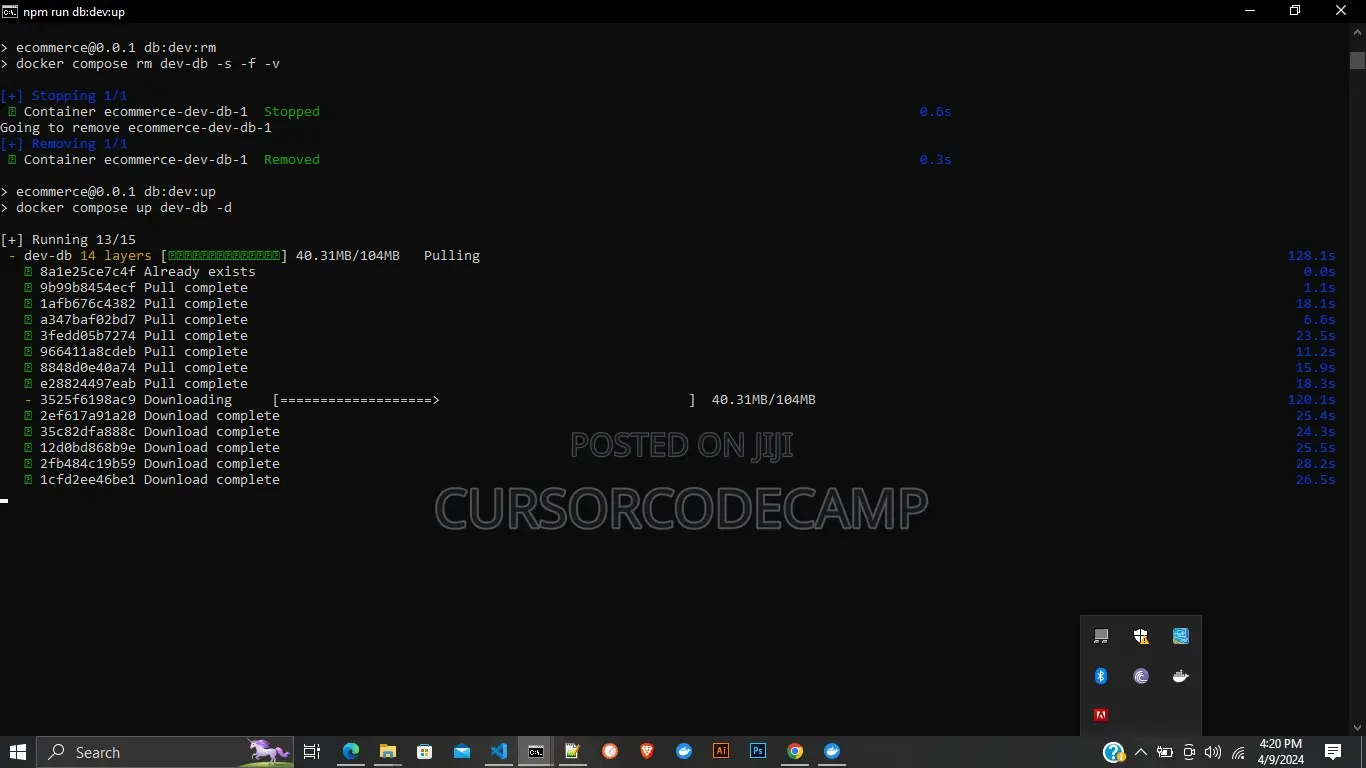Launch Brave browser from the taskbar
1366x768 pixels.
pos(647,752)
